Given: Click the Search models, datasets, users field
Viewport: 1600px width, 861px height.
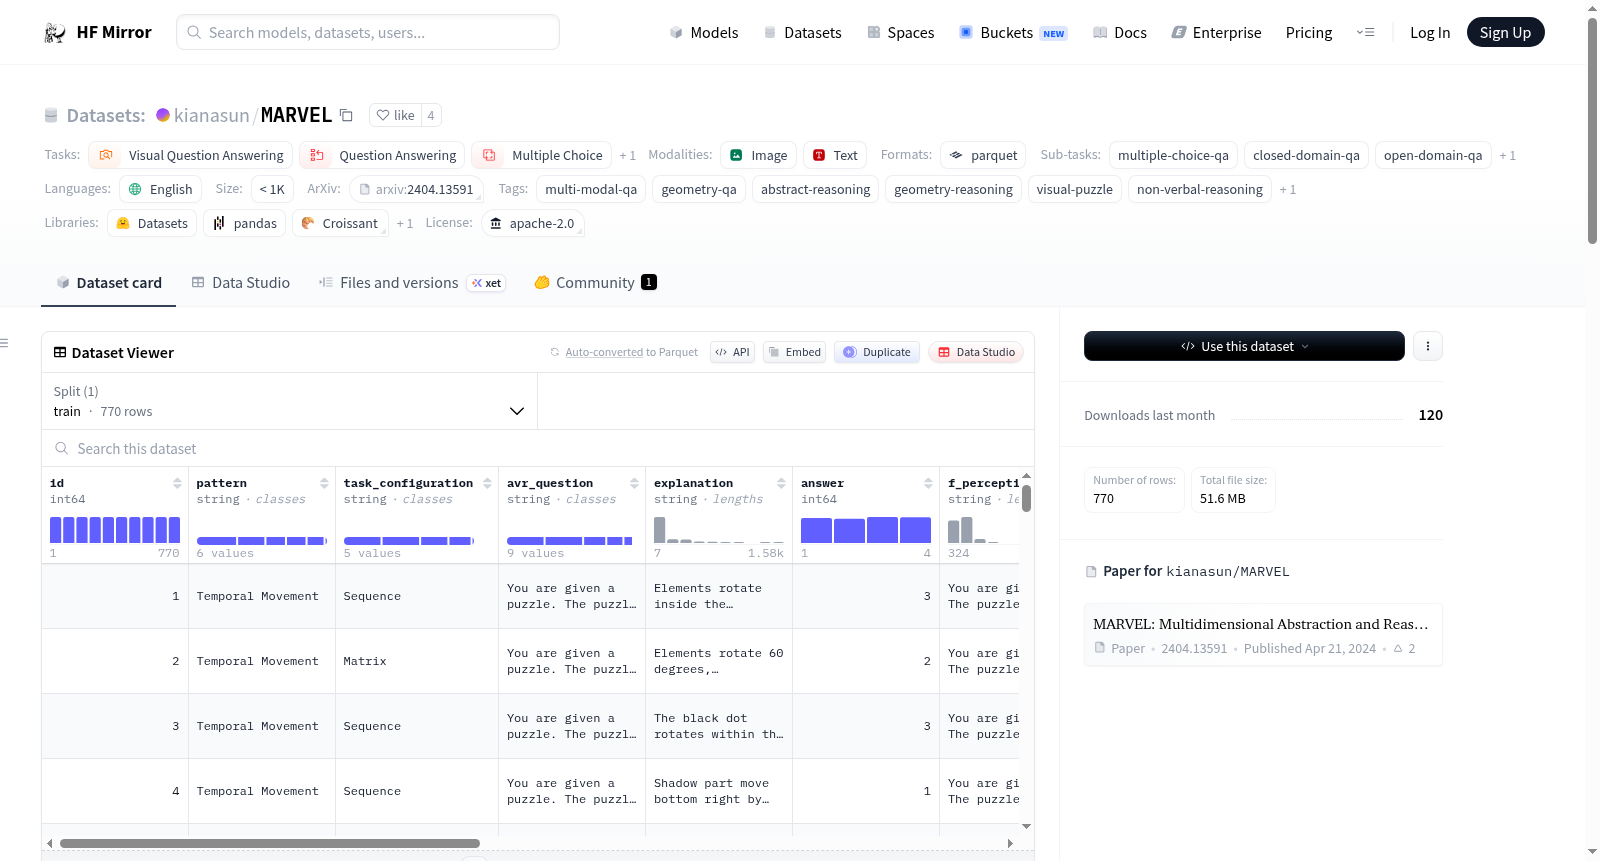Looking at the screenshot, I should [x=368, y=32].
